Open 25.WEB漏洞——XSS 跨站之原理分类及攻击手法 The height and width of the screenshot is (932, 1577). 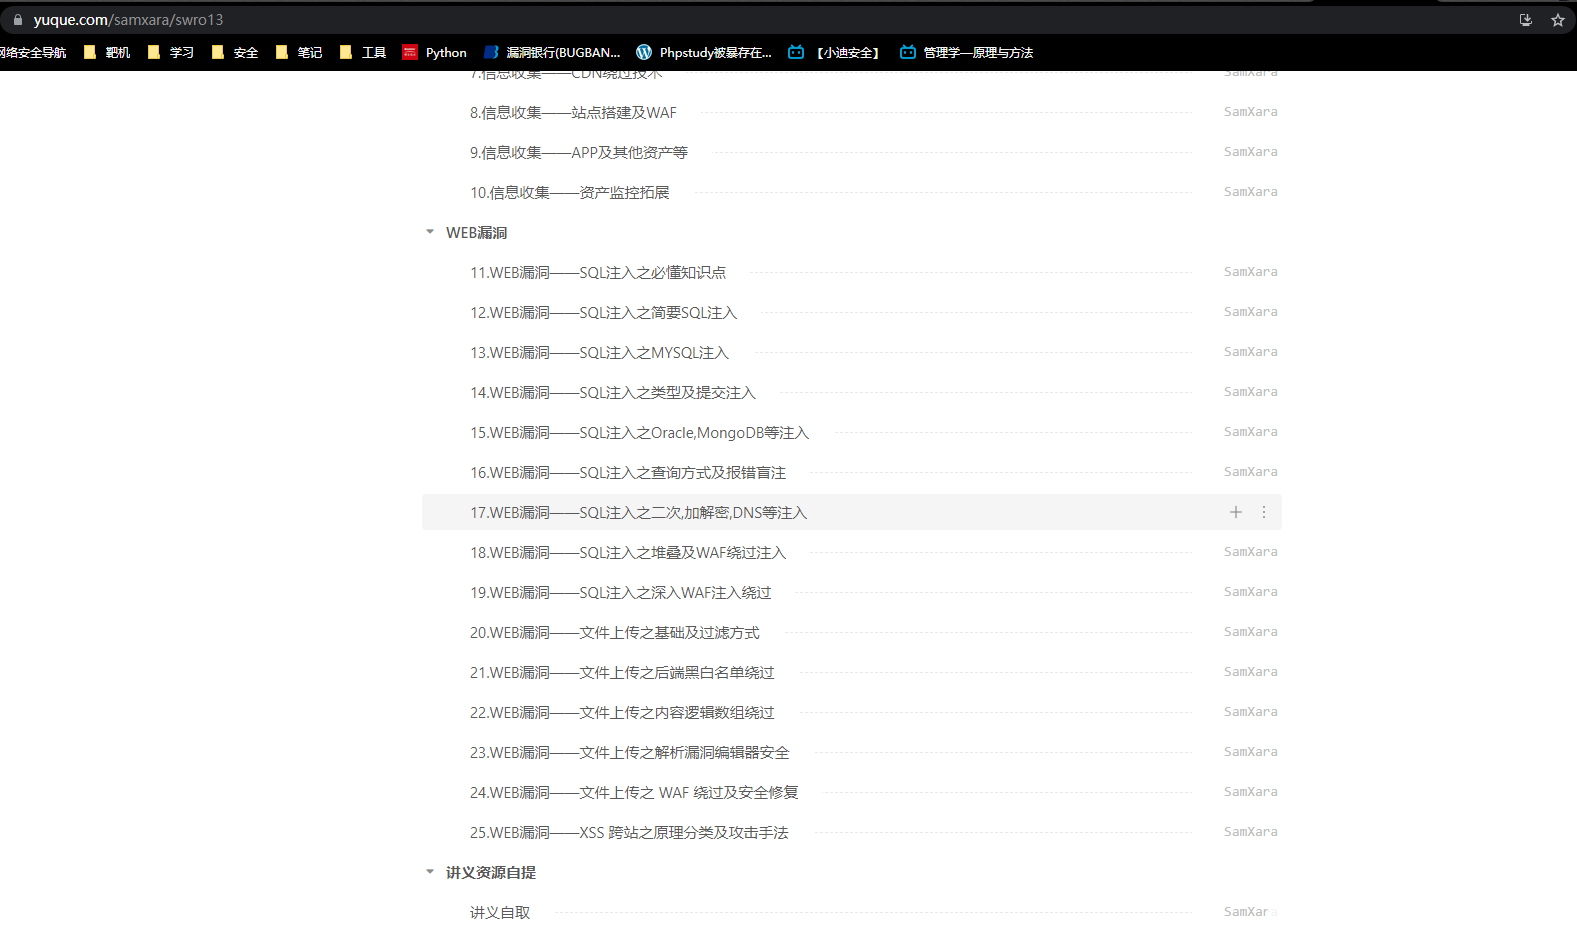629,833
